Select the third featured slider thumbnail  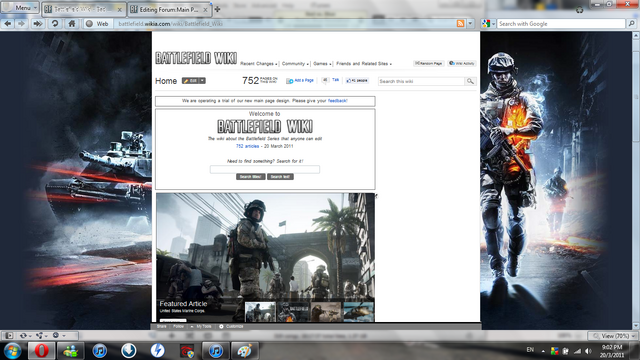pyautogui.click(x=326, y=312)
